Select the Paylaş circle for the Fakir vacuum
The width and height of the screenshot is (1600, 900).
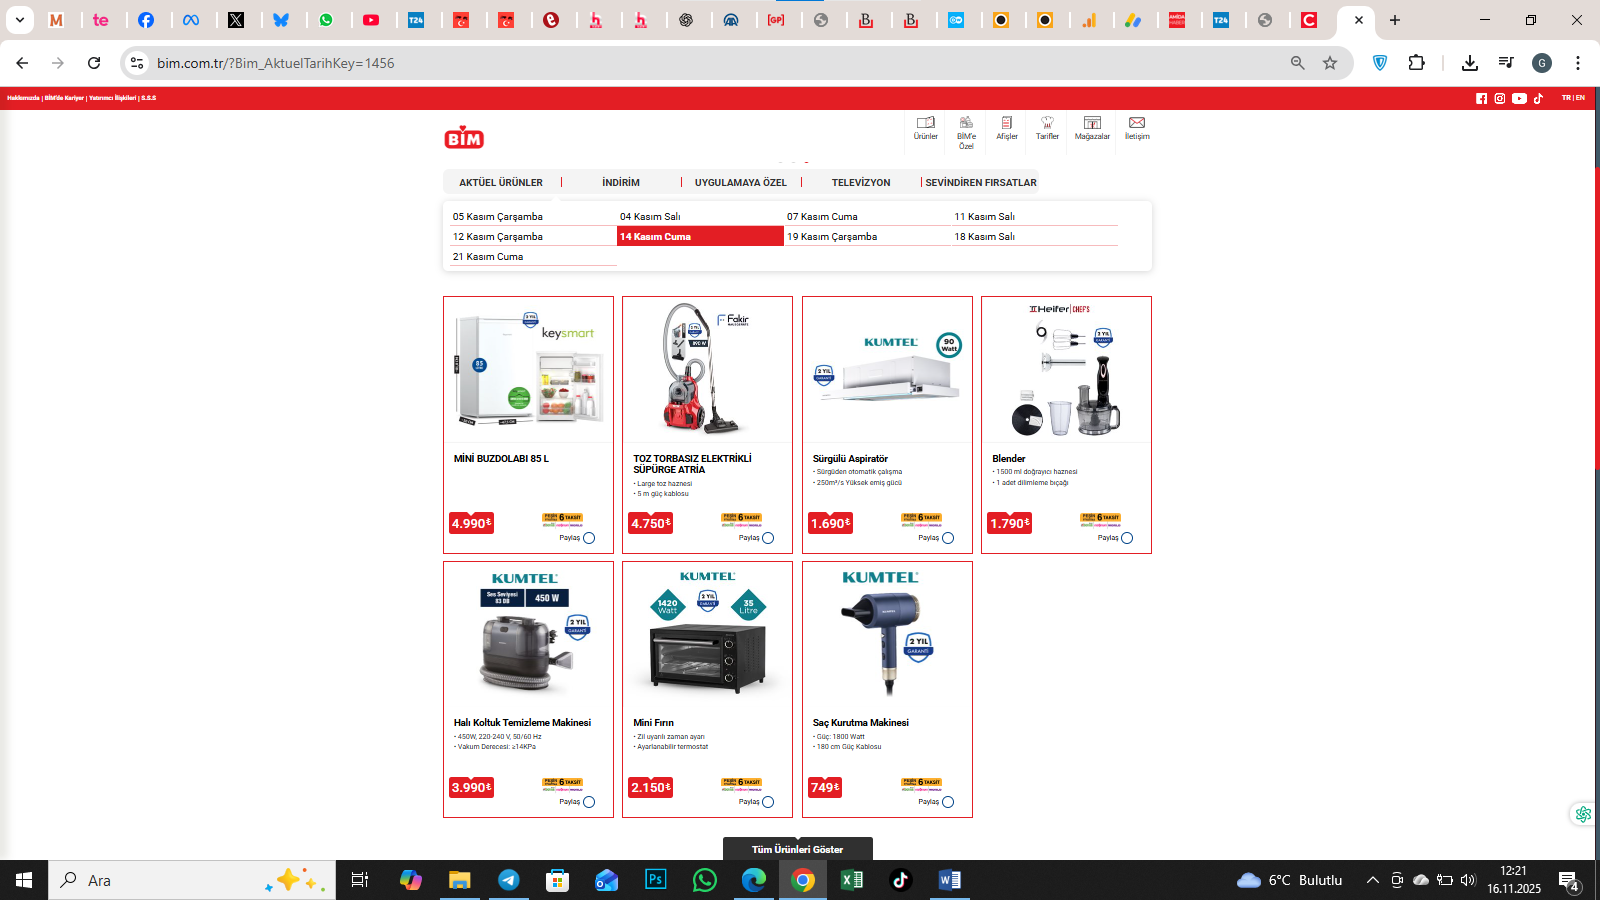(768, 538)
